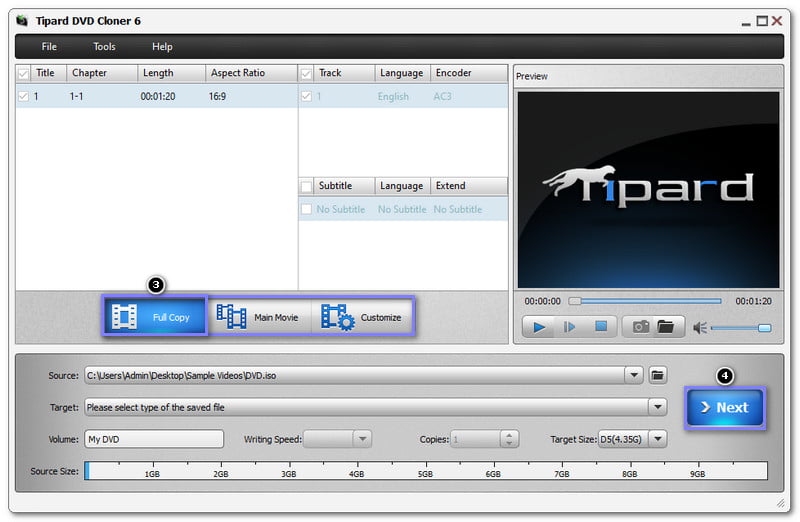Choose the Main Movie copy mode

pyautogui.click(x=259, y=317)
